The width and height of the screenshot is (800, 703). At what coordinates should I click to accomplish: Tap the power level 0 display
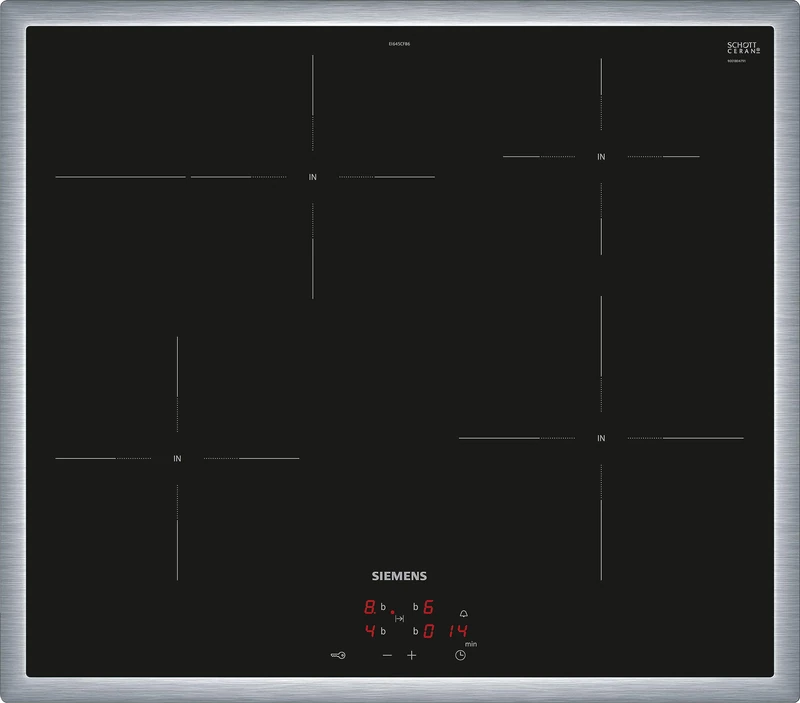[430, 630]
